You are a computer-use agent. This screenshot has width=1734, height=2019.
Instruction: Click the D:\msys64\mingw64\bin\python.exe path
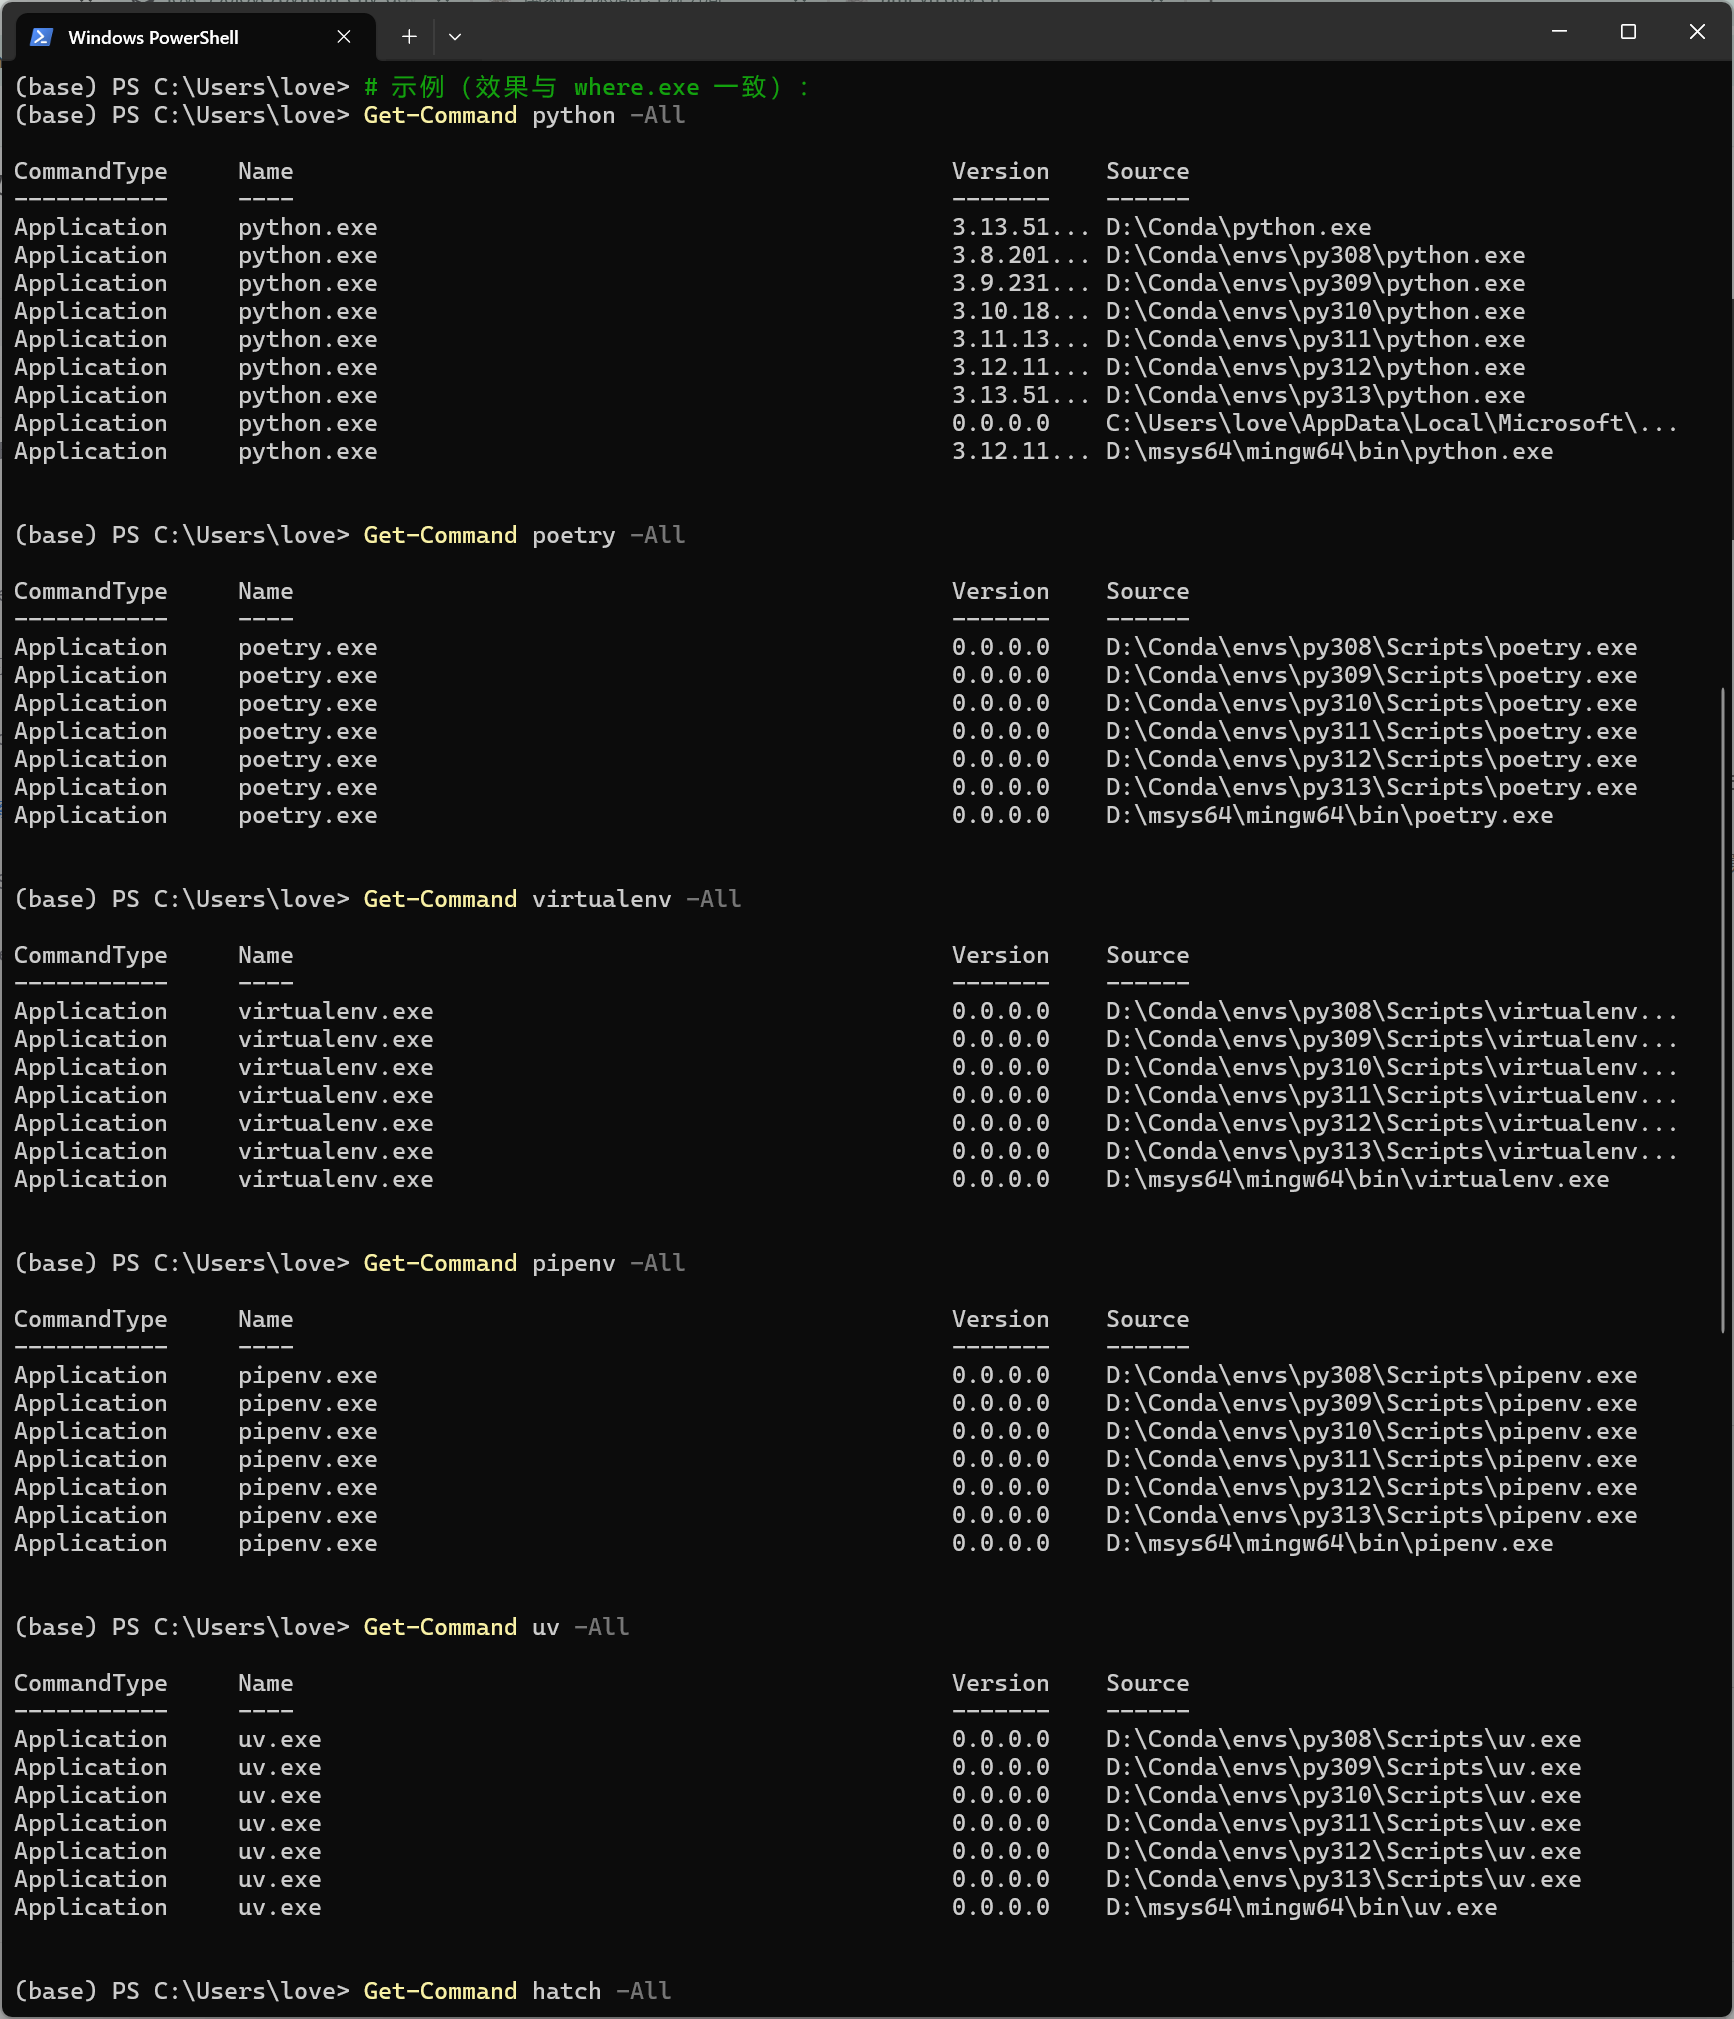pyautogui.click(x=1328, y=451)
